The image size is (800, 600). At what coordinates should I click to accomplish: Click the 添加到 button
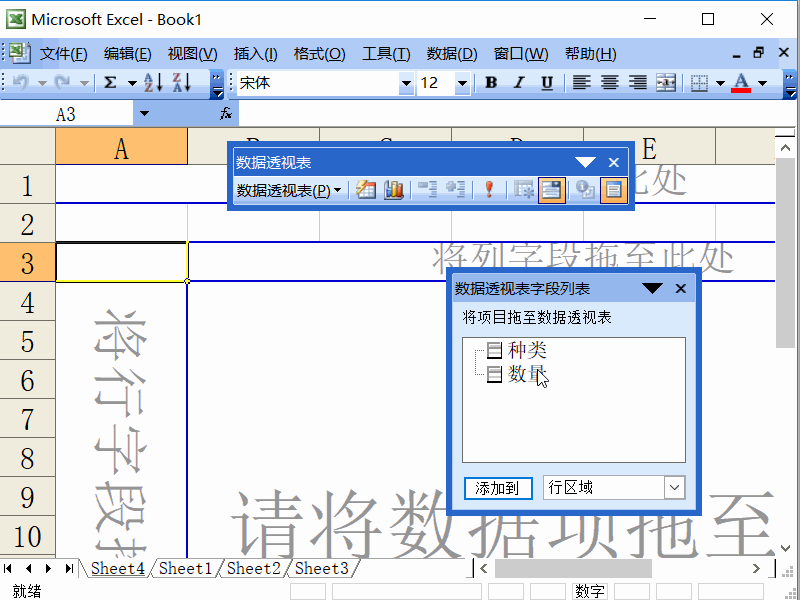[498, 488]
